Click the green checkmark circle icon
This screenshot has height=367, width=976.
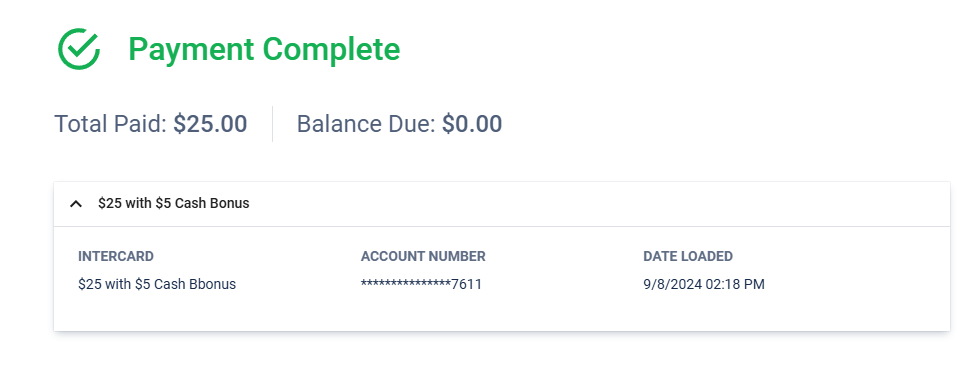pyautogui.click(x=79, y=49)
